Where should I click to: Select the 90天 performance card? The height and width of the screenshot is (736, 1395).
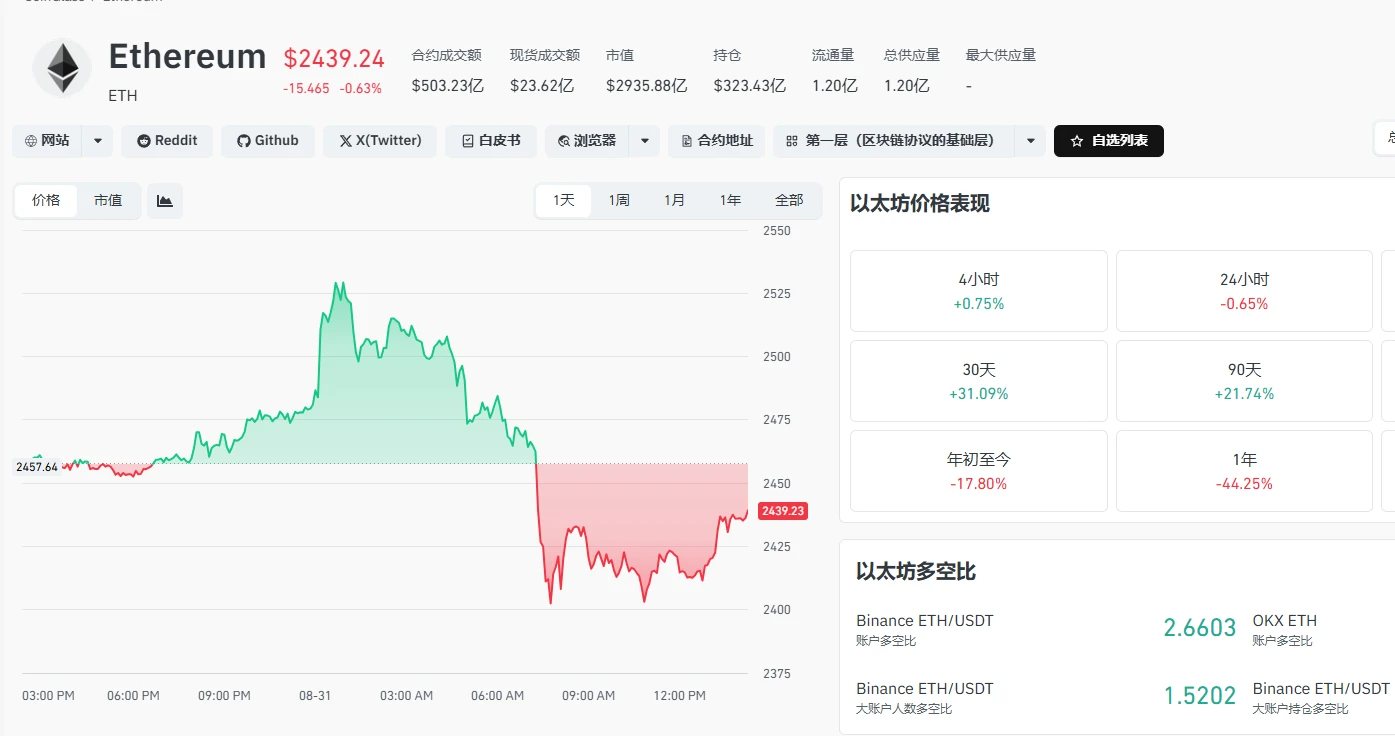pyautogui.click(x=1244, y=381)
